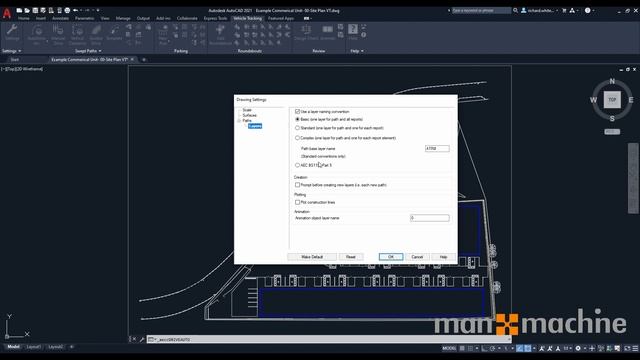The width and height of the screenshot is (640, 360).
Task: Switch to the Vehicle Tracking ribbon tab
Action: (247, 18)
